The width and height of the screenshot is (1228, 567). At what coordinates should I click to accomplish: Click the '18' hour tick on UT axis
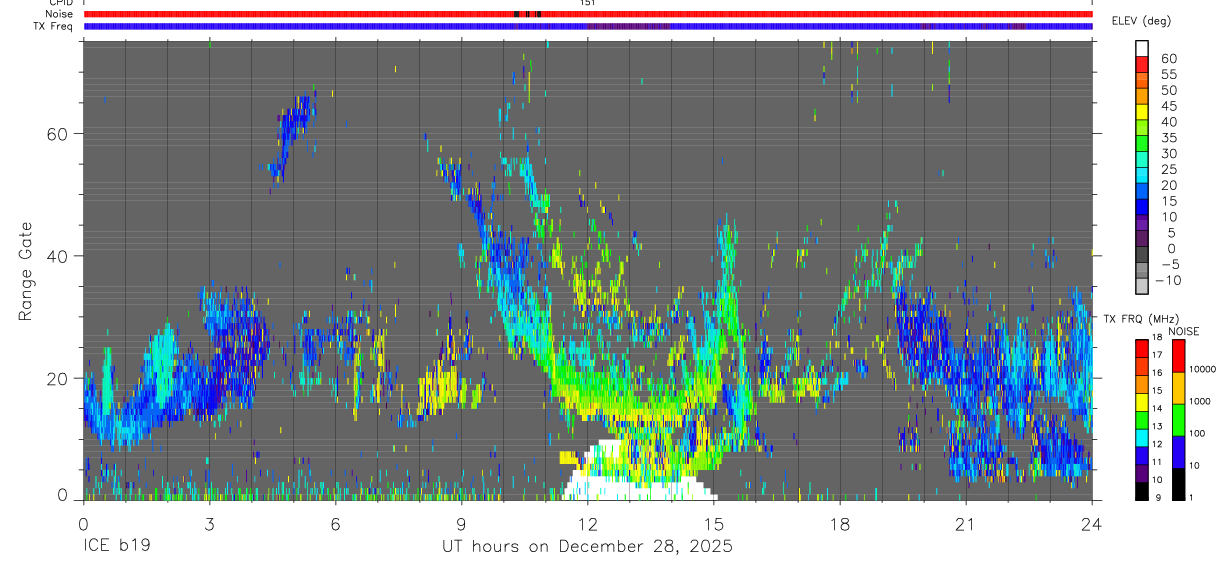pyautogui.click(x=839, y=523)
